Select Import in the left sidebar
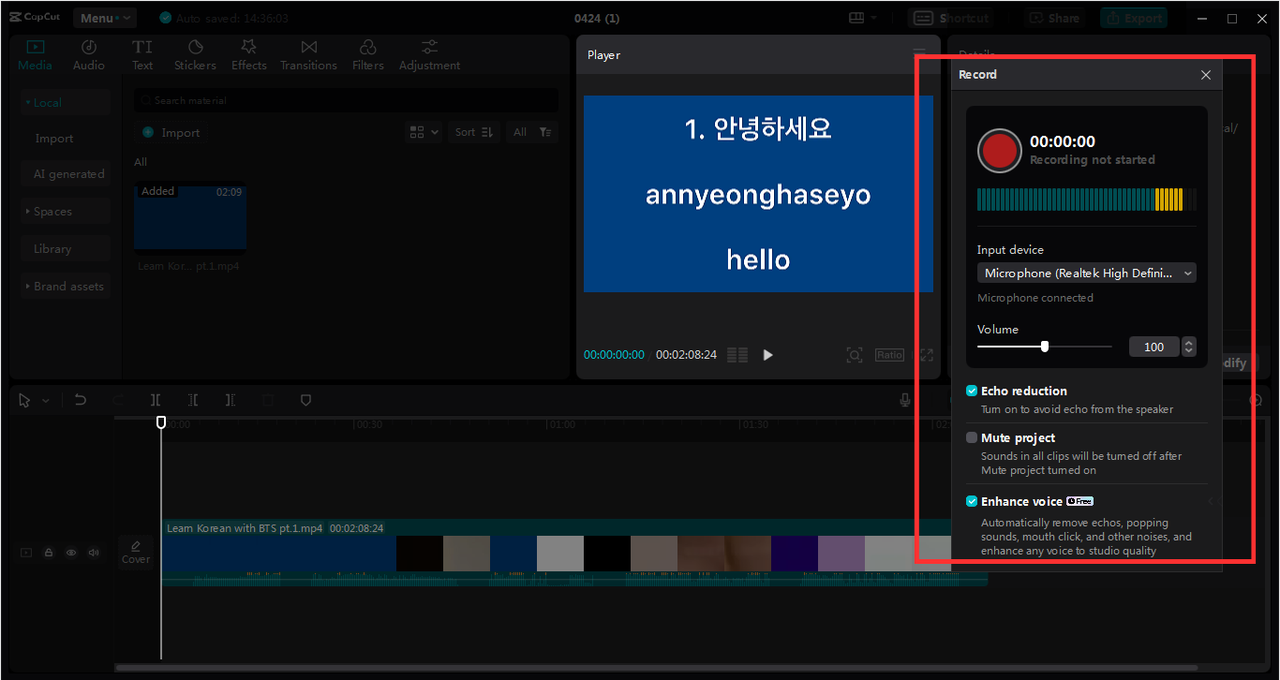The width and height of the screenshot is (1280, 680). [55, 139]
